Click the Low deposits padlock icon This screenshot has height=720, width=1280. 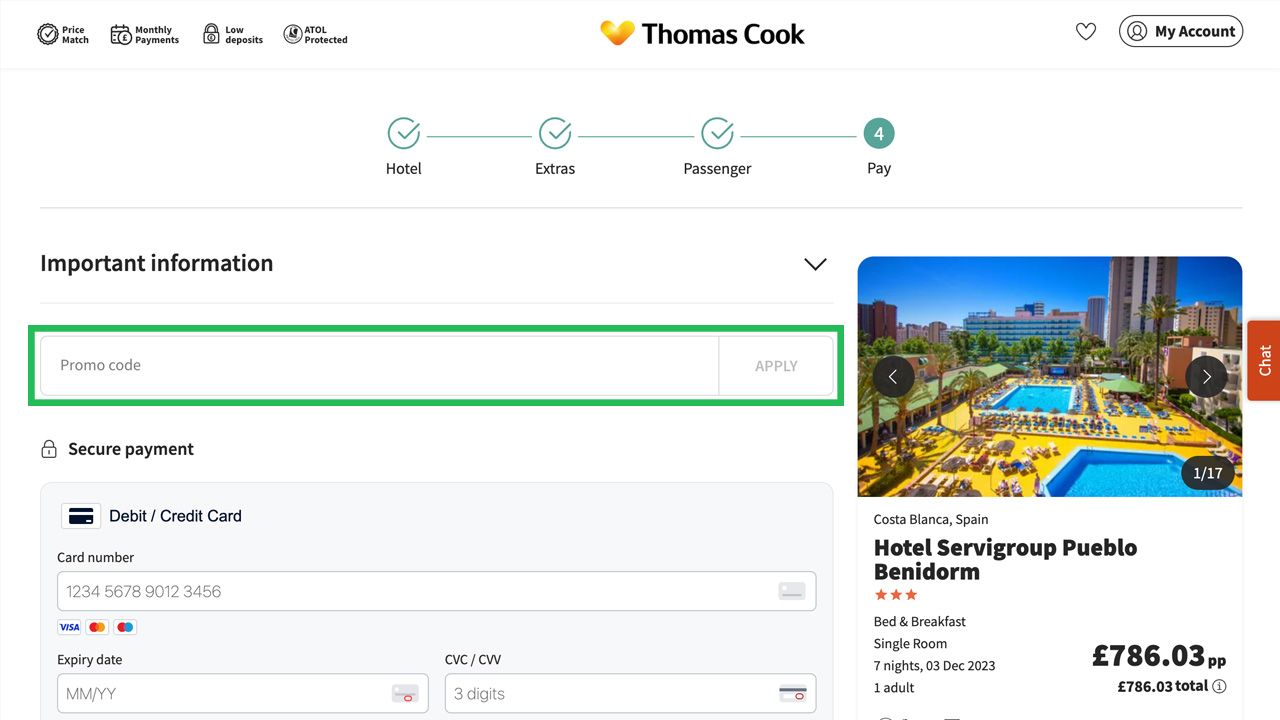(211, 35)
